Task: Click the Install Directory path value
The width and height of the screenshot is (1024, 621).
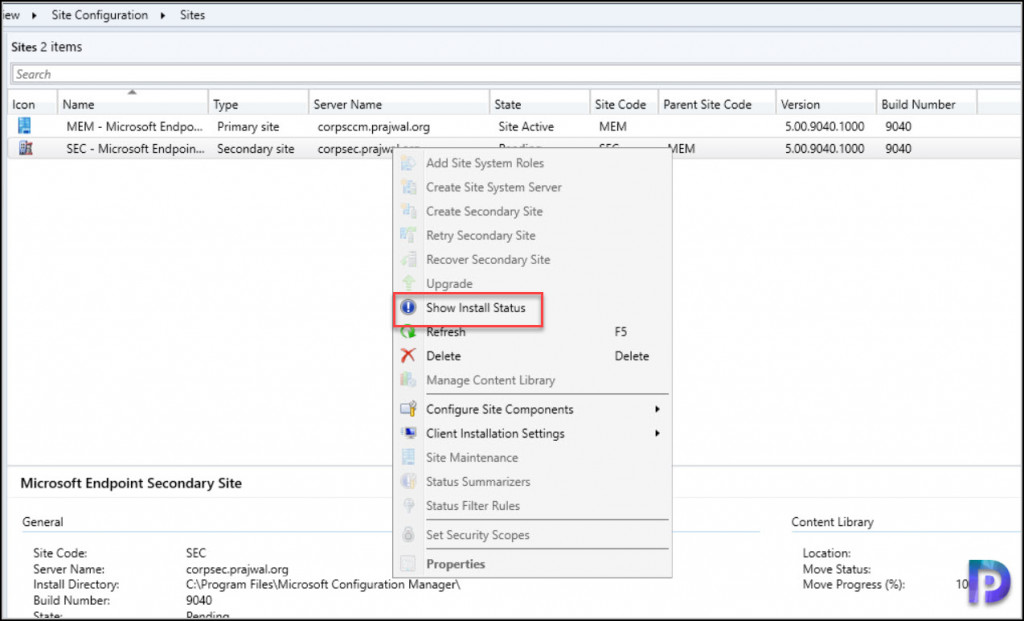Action: click(323, 584)
